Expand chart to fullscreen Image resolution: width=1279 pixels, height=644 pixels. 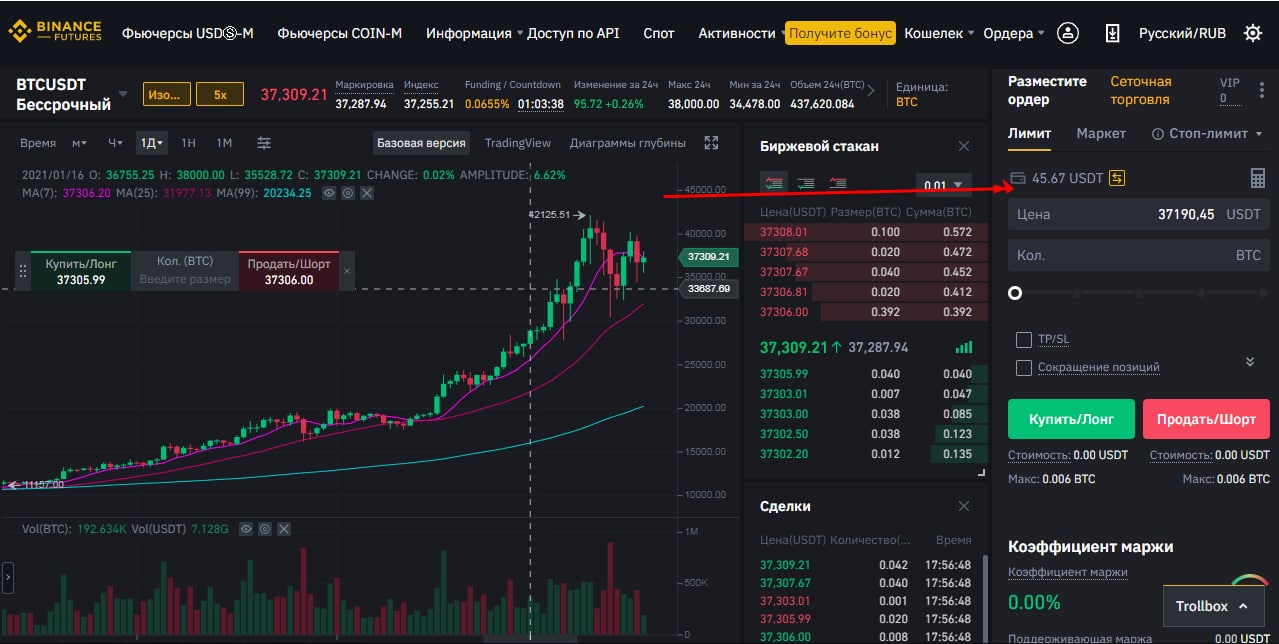click(712, 143)
